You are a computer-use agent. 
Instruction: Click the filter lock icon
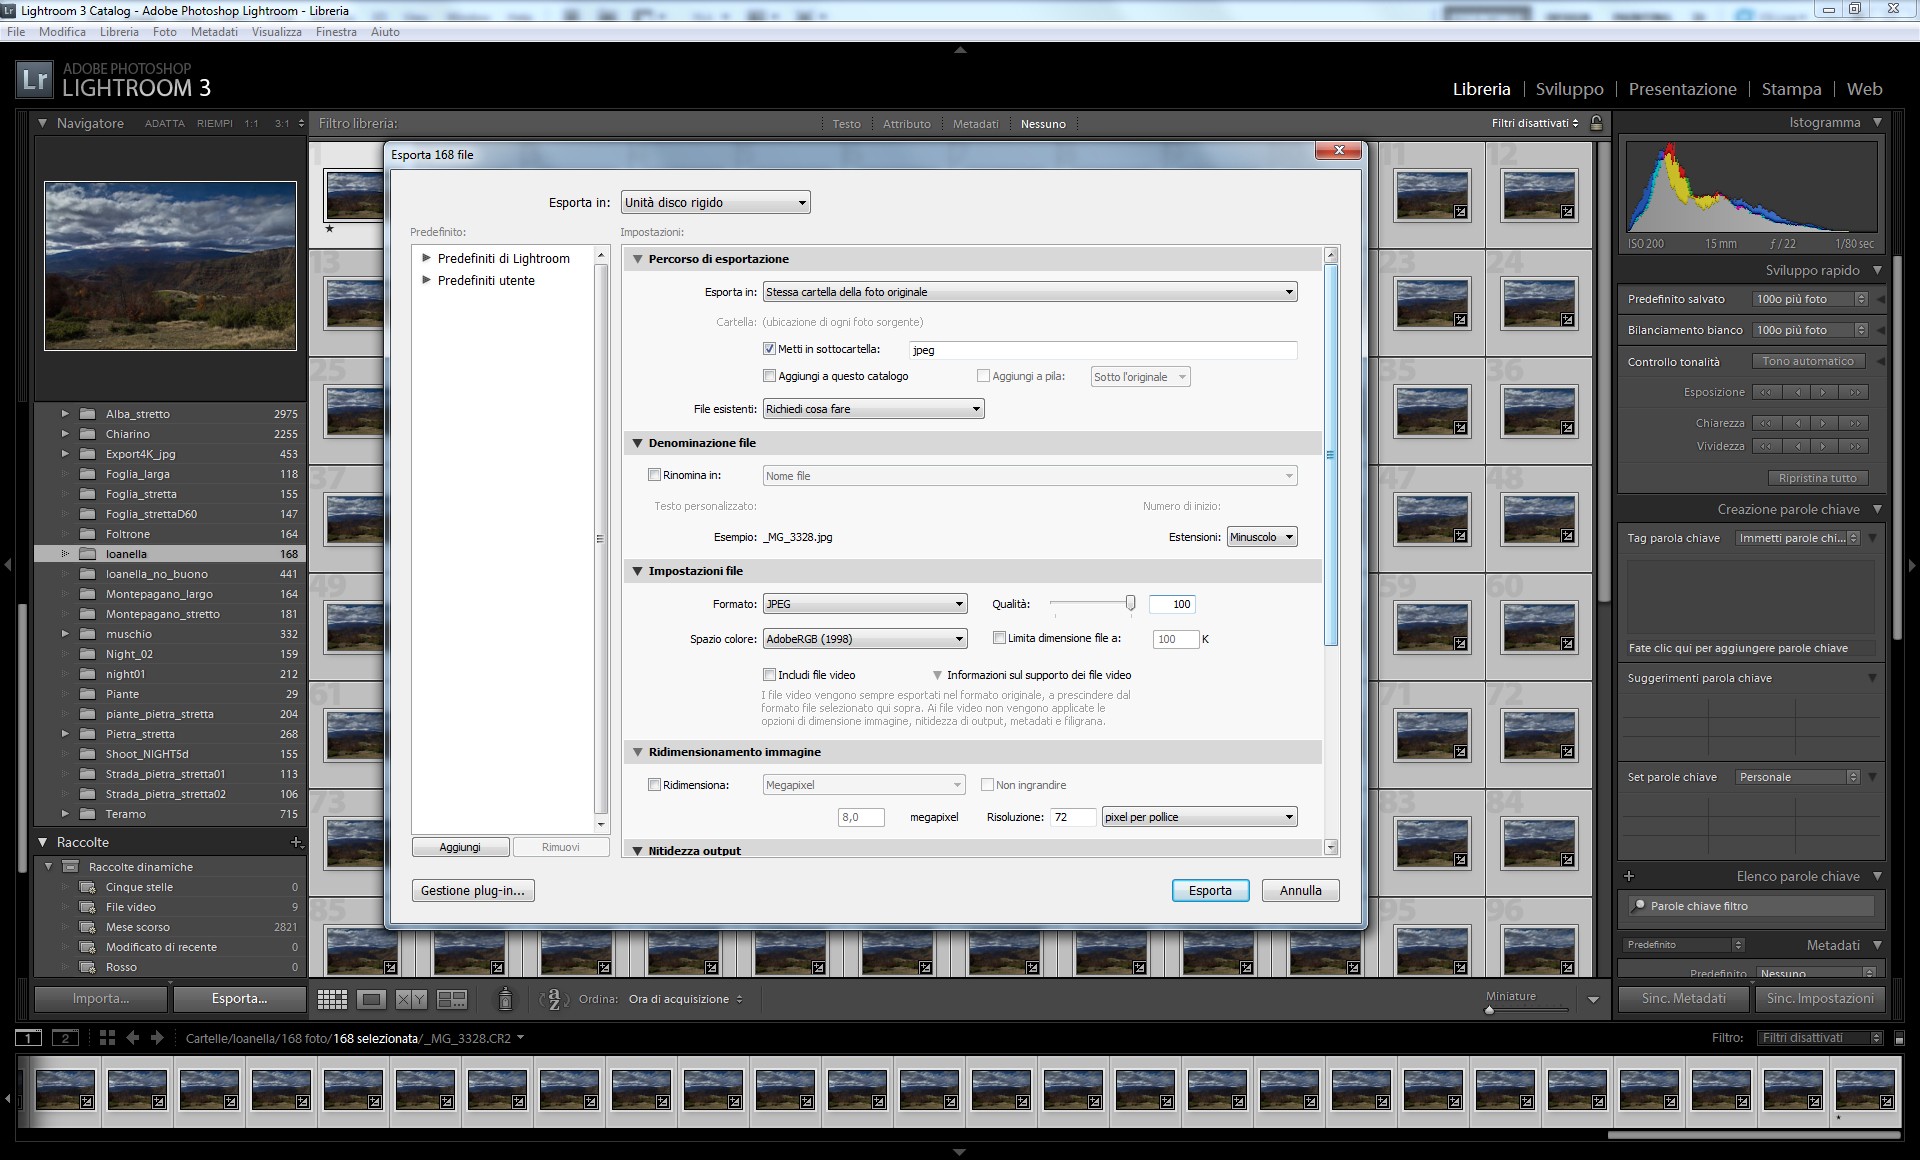tap(1596, 123)
